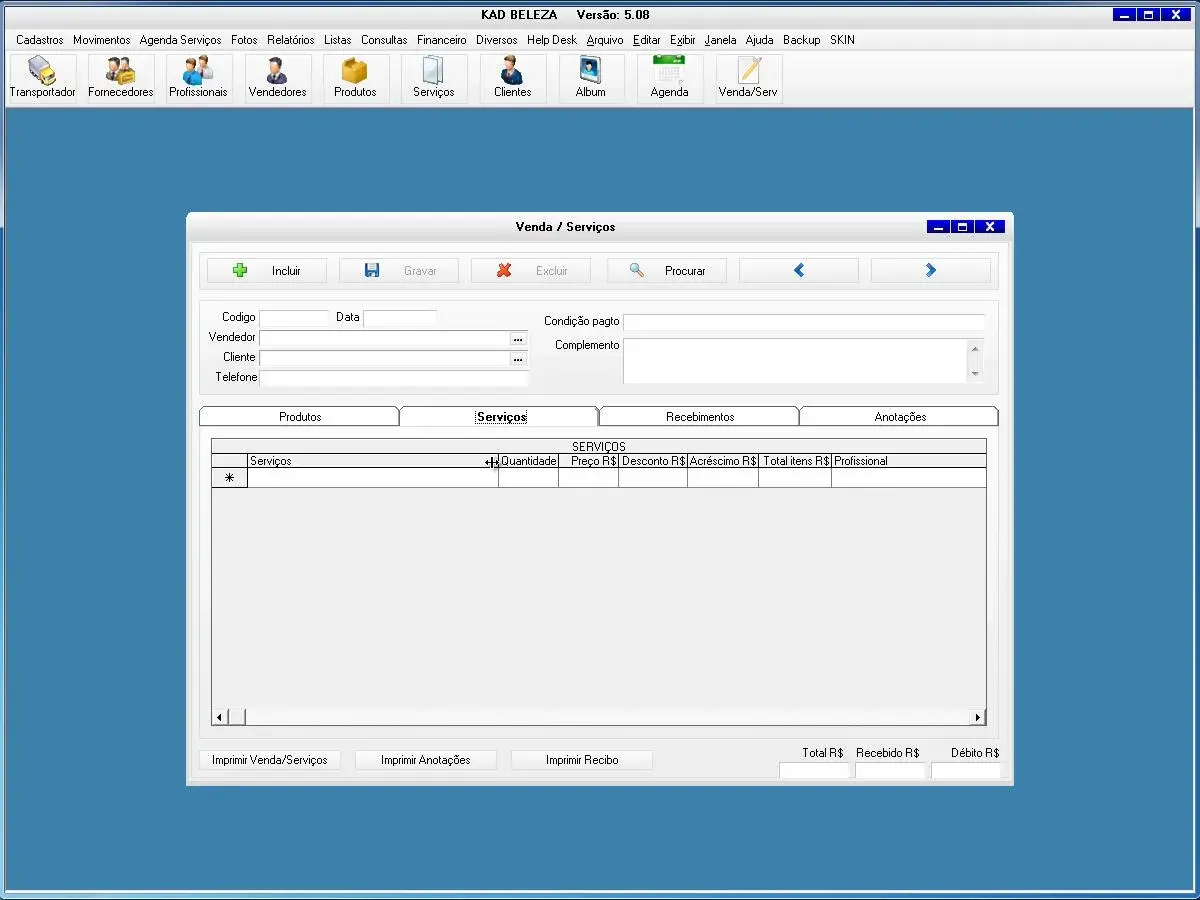
Task: Open the Vendedores toolbar icon
Action: tap(277, 78)
